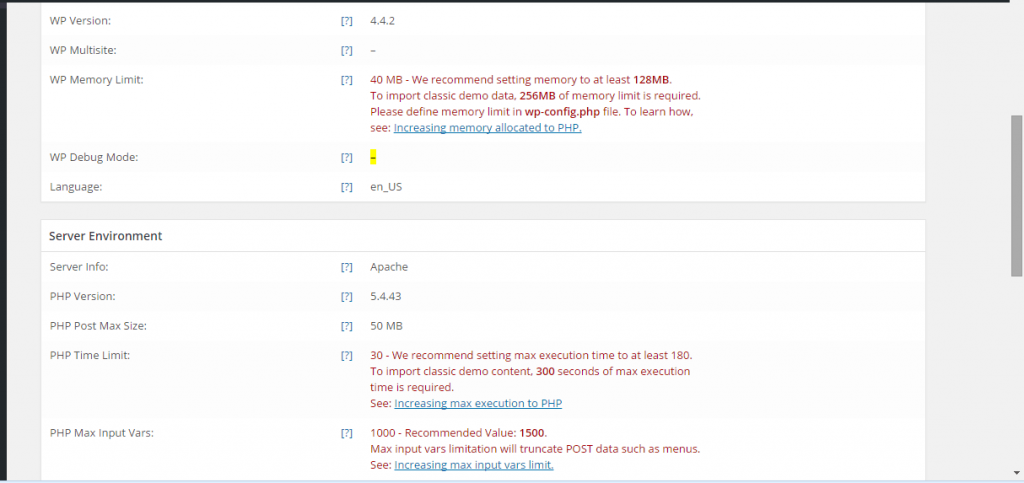Click the PHP version value 5.4.43
The width and height of the screenshot is (1024, 483).
387,297
